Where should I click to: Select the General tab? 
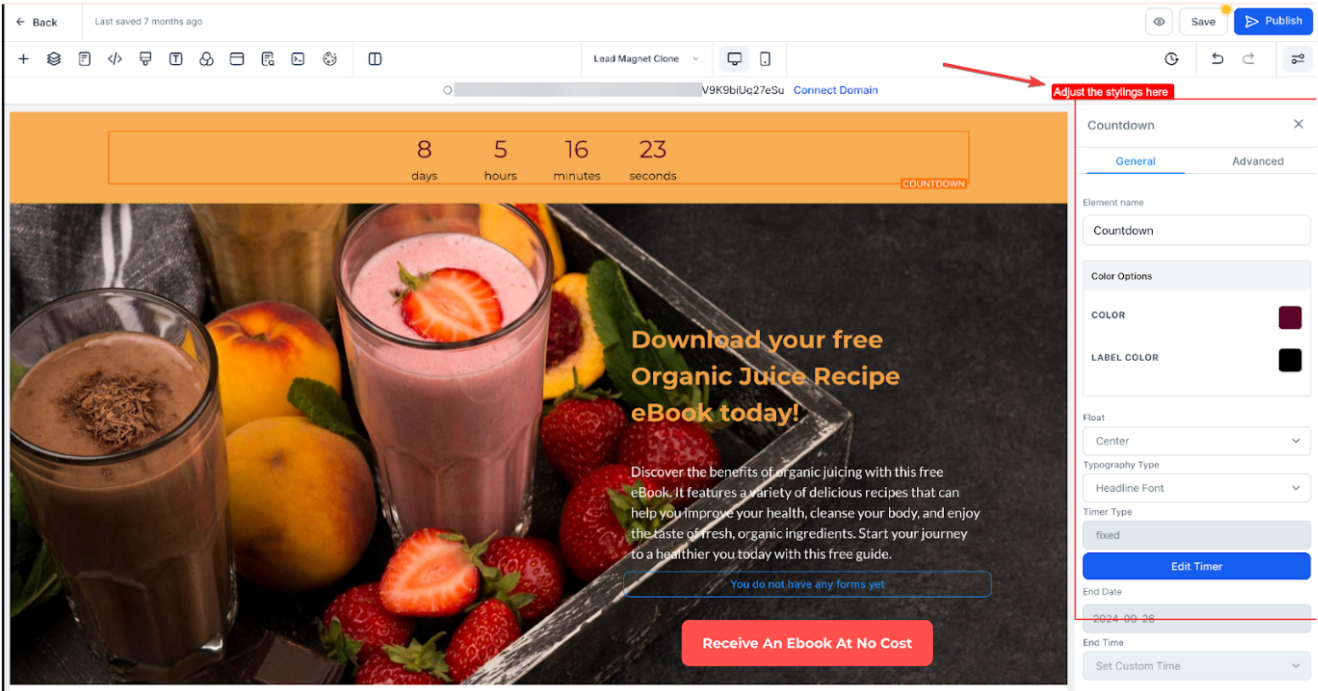coord(1135,161)
